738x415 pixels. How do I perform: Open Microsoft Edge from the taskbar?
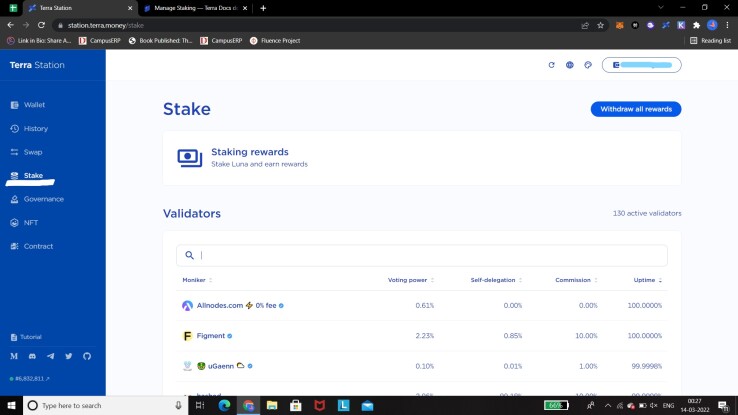pos(225,405)
